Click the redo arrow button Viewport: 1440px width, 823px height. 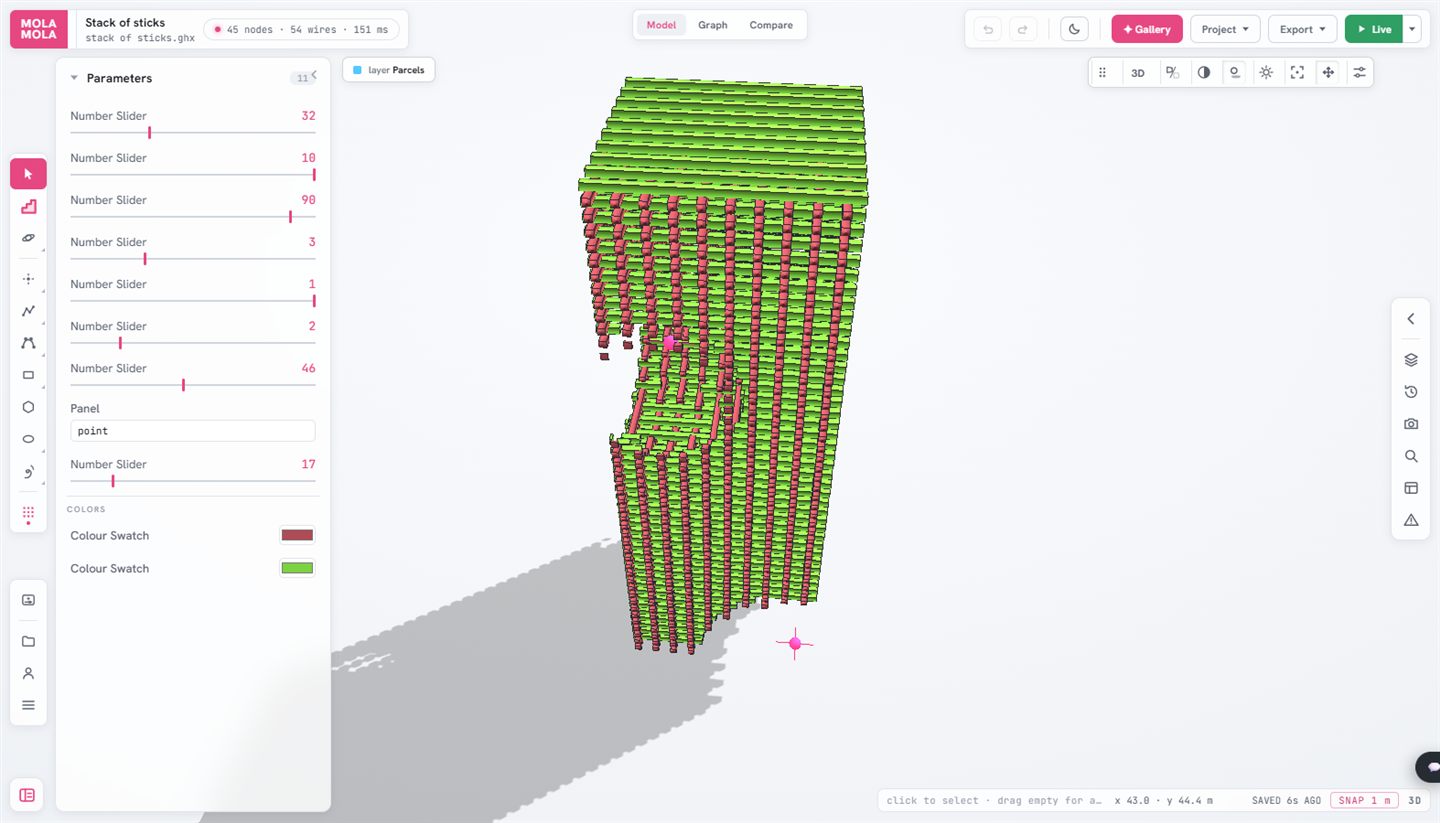1023,29
